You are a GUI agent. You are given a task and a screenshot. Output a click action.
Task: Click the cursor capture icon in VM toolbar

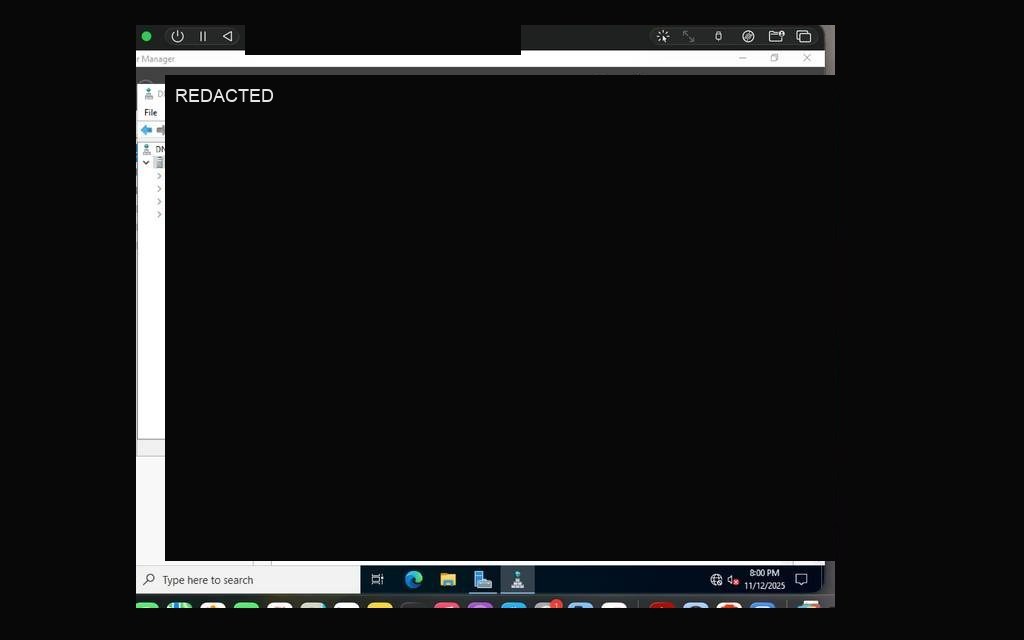click(x=663, y=37)
